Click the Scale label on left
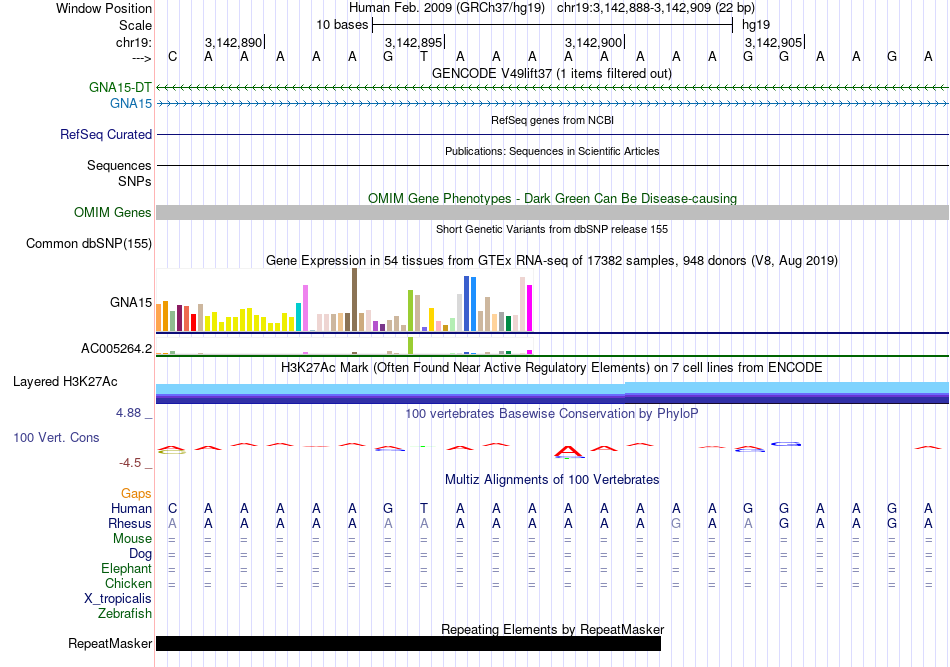 (x=135, y=25)
